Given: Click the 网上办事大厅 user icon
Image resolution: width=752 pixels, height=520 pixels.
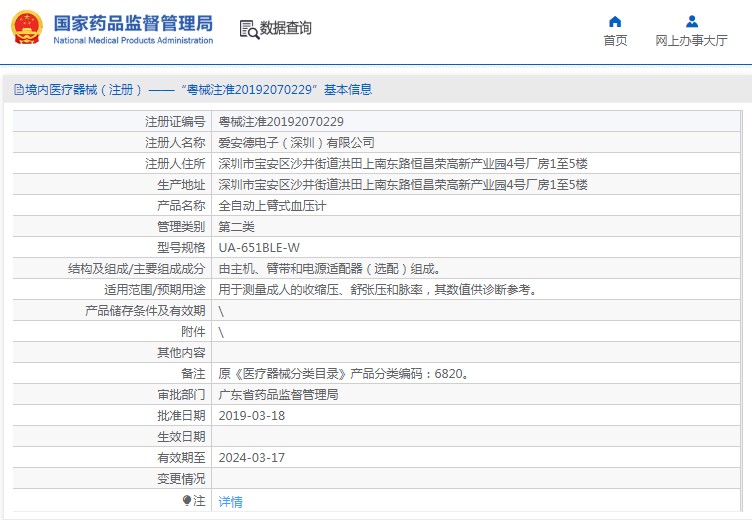Looking at the screenshot, I should 692,22.
